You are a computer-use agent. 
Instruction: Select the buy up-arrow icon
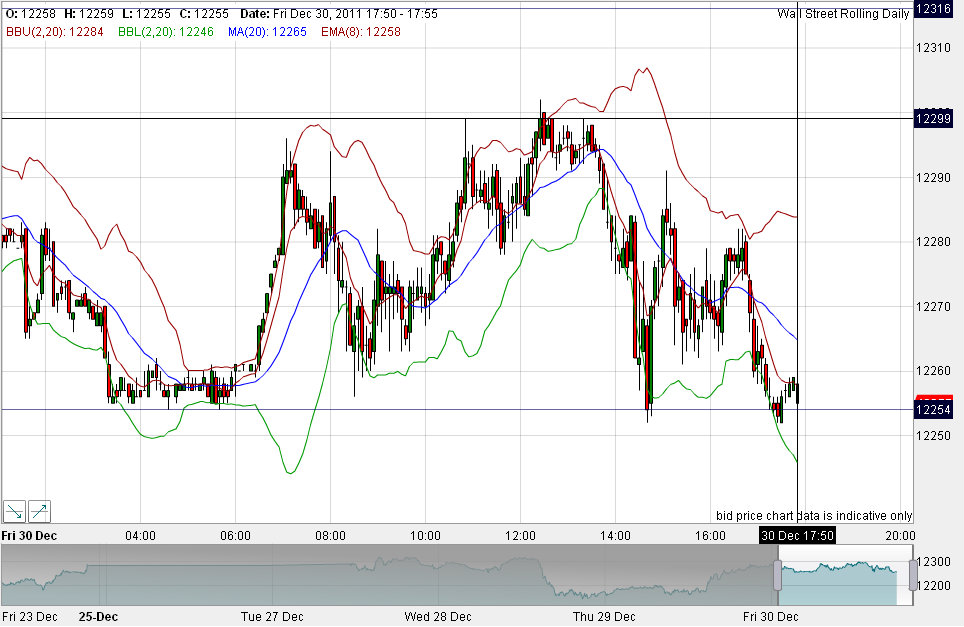(x=39, y=511)
